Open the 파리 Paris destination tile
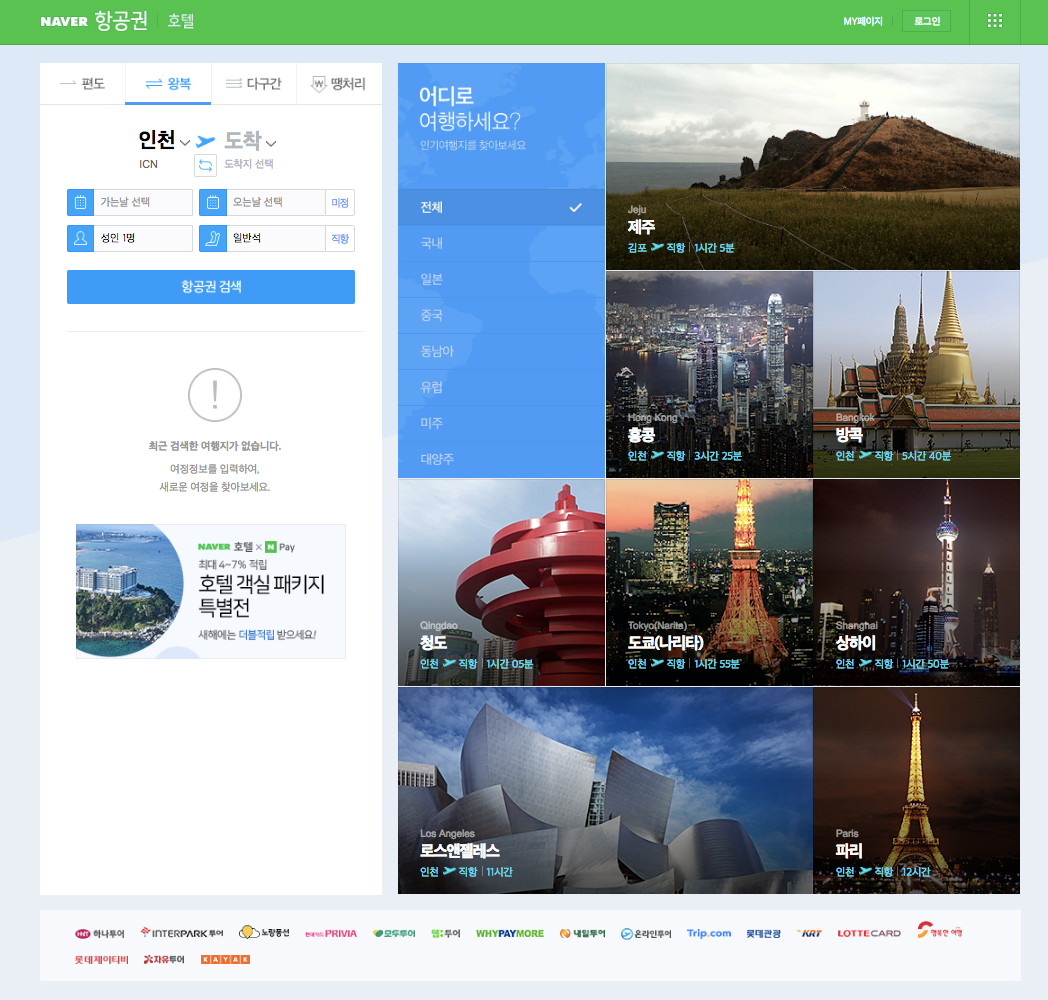 [916, 790]
